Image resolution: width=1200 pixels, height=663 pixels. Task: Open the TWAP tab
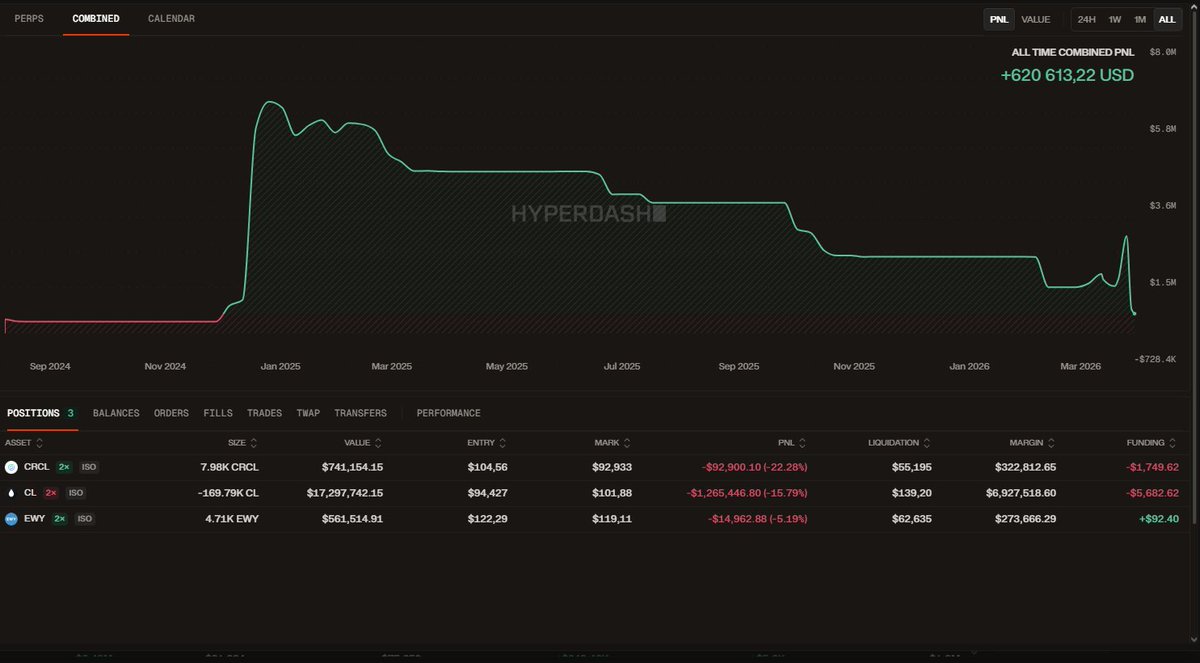308,413
